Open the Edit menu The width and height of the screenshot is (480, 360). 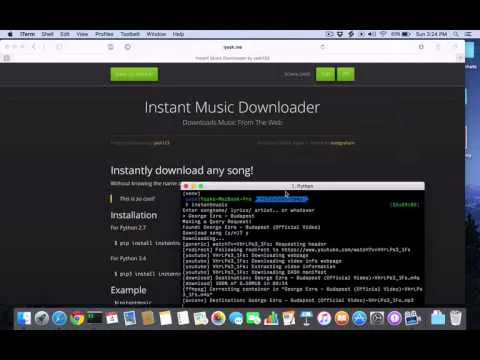(x=65, y=34)
